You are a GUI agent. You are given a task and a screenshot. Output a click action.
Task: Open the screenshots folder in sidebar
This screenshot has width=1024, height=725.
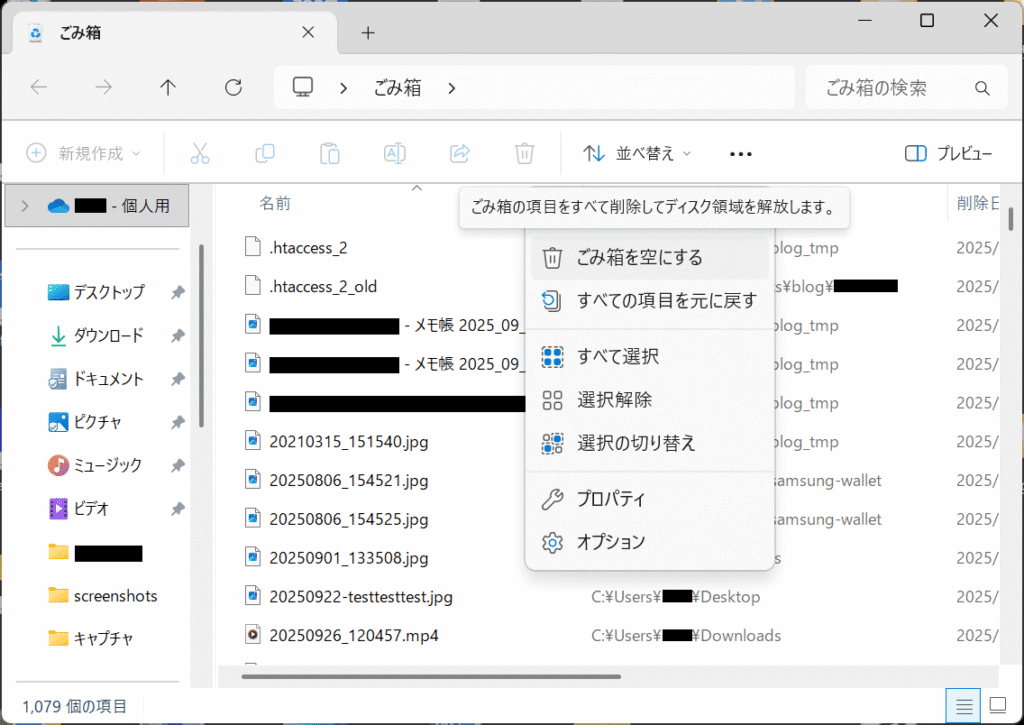point(103,596)
